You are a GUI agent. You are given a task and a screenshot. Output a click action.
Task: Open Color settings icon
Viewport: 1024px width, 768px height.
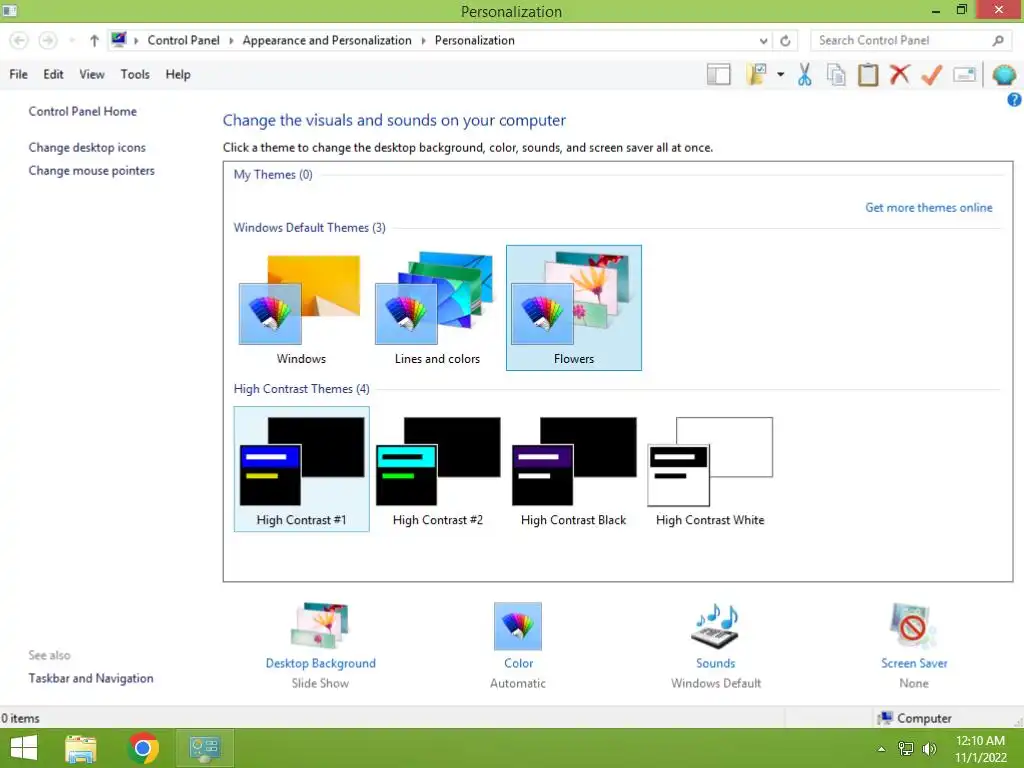pyautogui.click(x=518, y=626)
